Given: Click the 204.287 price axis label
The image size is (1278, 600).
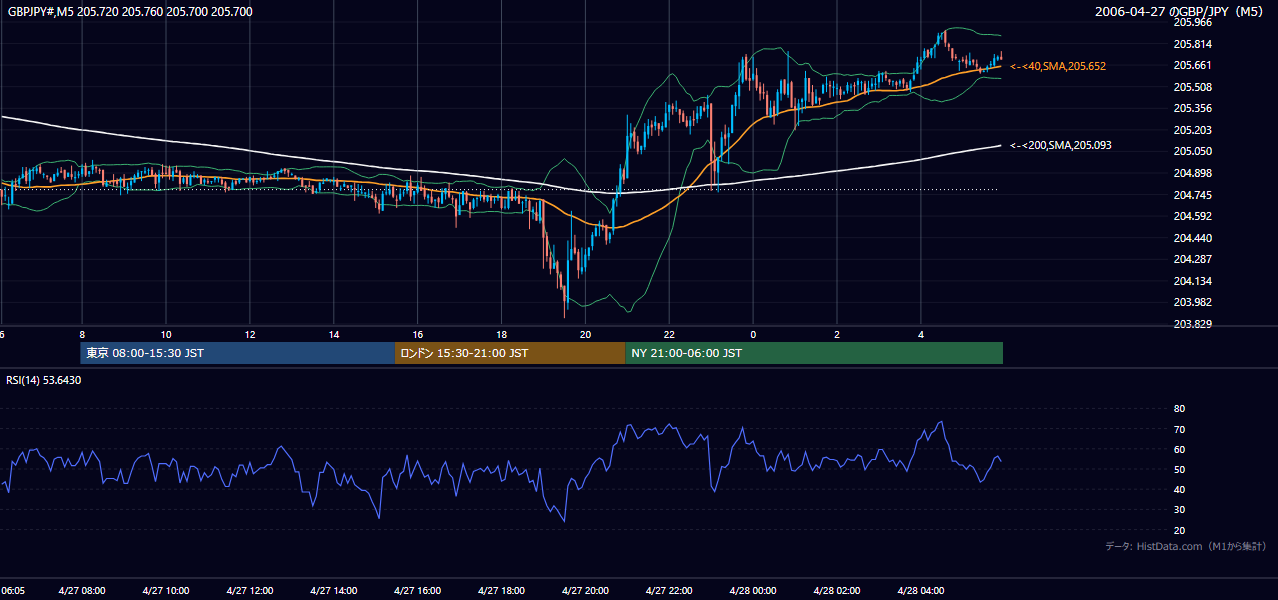Looking at the screenshot, I should point(1193,259).
